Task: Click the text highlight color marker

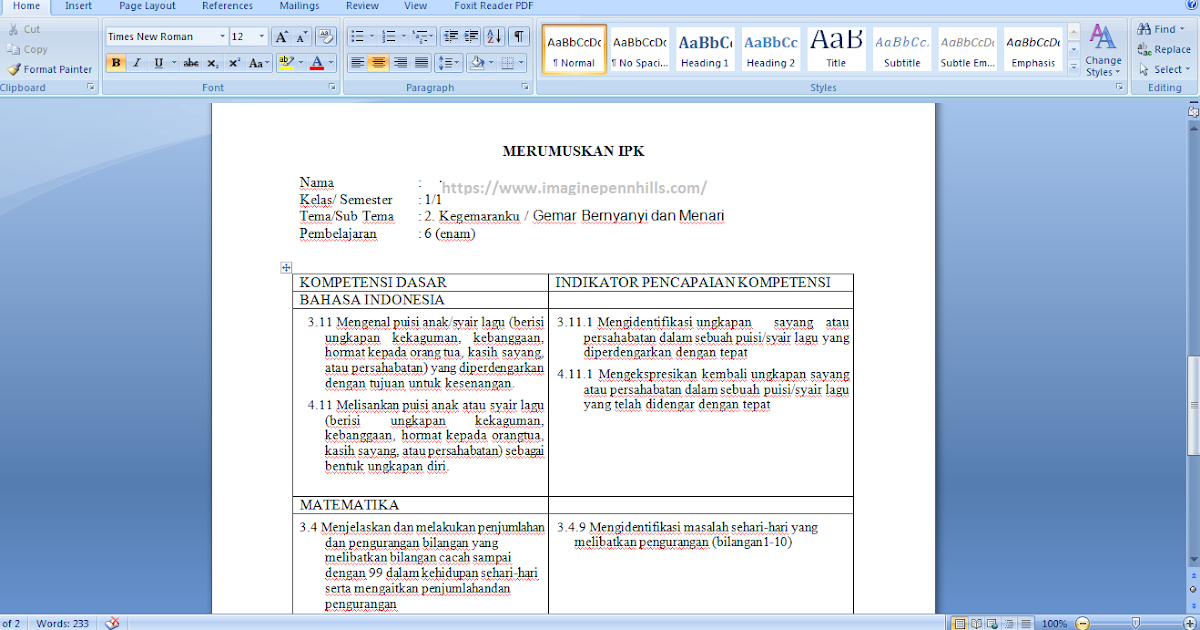Action: click(x=285, y=63)
